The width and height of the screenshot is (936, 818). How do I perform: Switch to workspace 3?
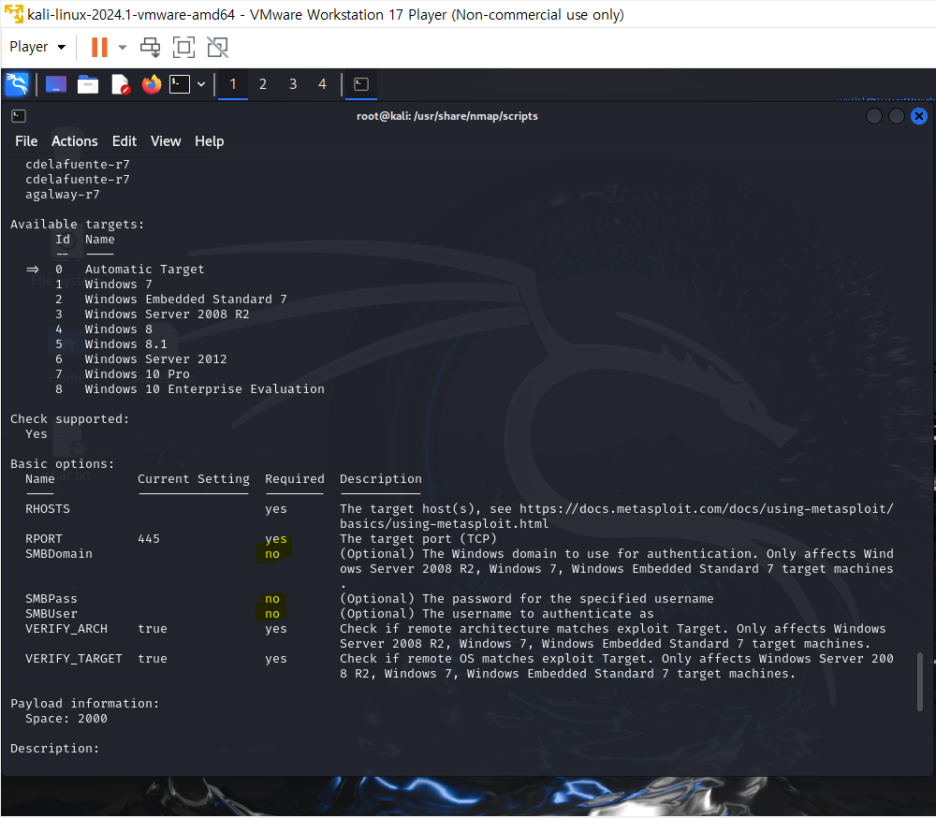coord(292,84)
